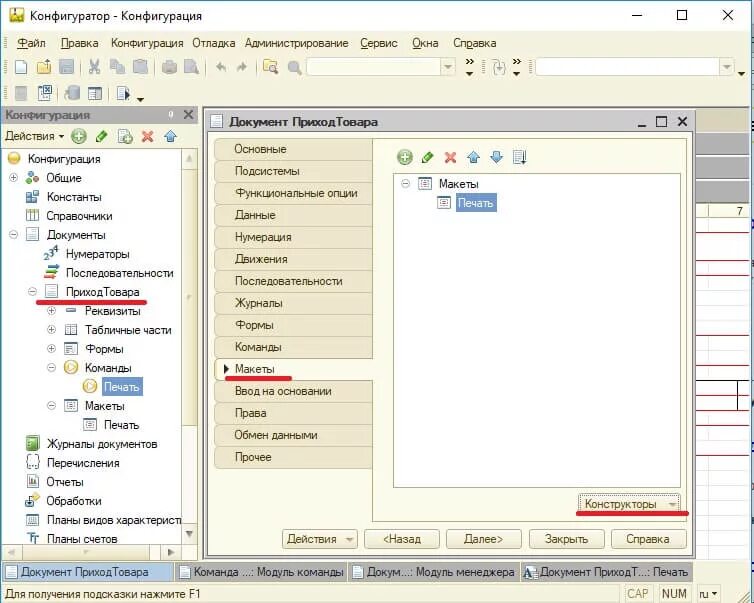Expand the Общие tree node
This screenshot has width=754, height=603.
point(13,177)
